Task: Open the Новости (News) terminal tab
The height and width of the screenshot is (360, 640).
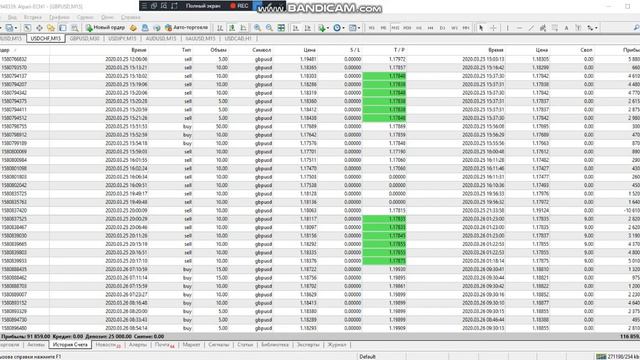Action: point(108,345)
